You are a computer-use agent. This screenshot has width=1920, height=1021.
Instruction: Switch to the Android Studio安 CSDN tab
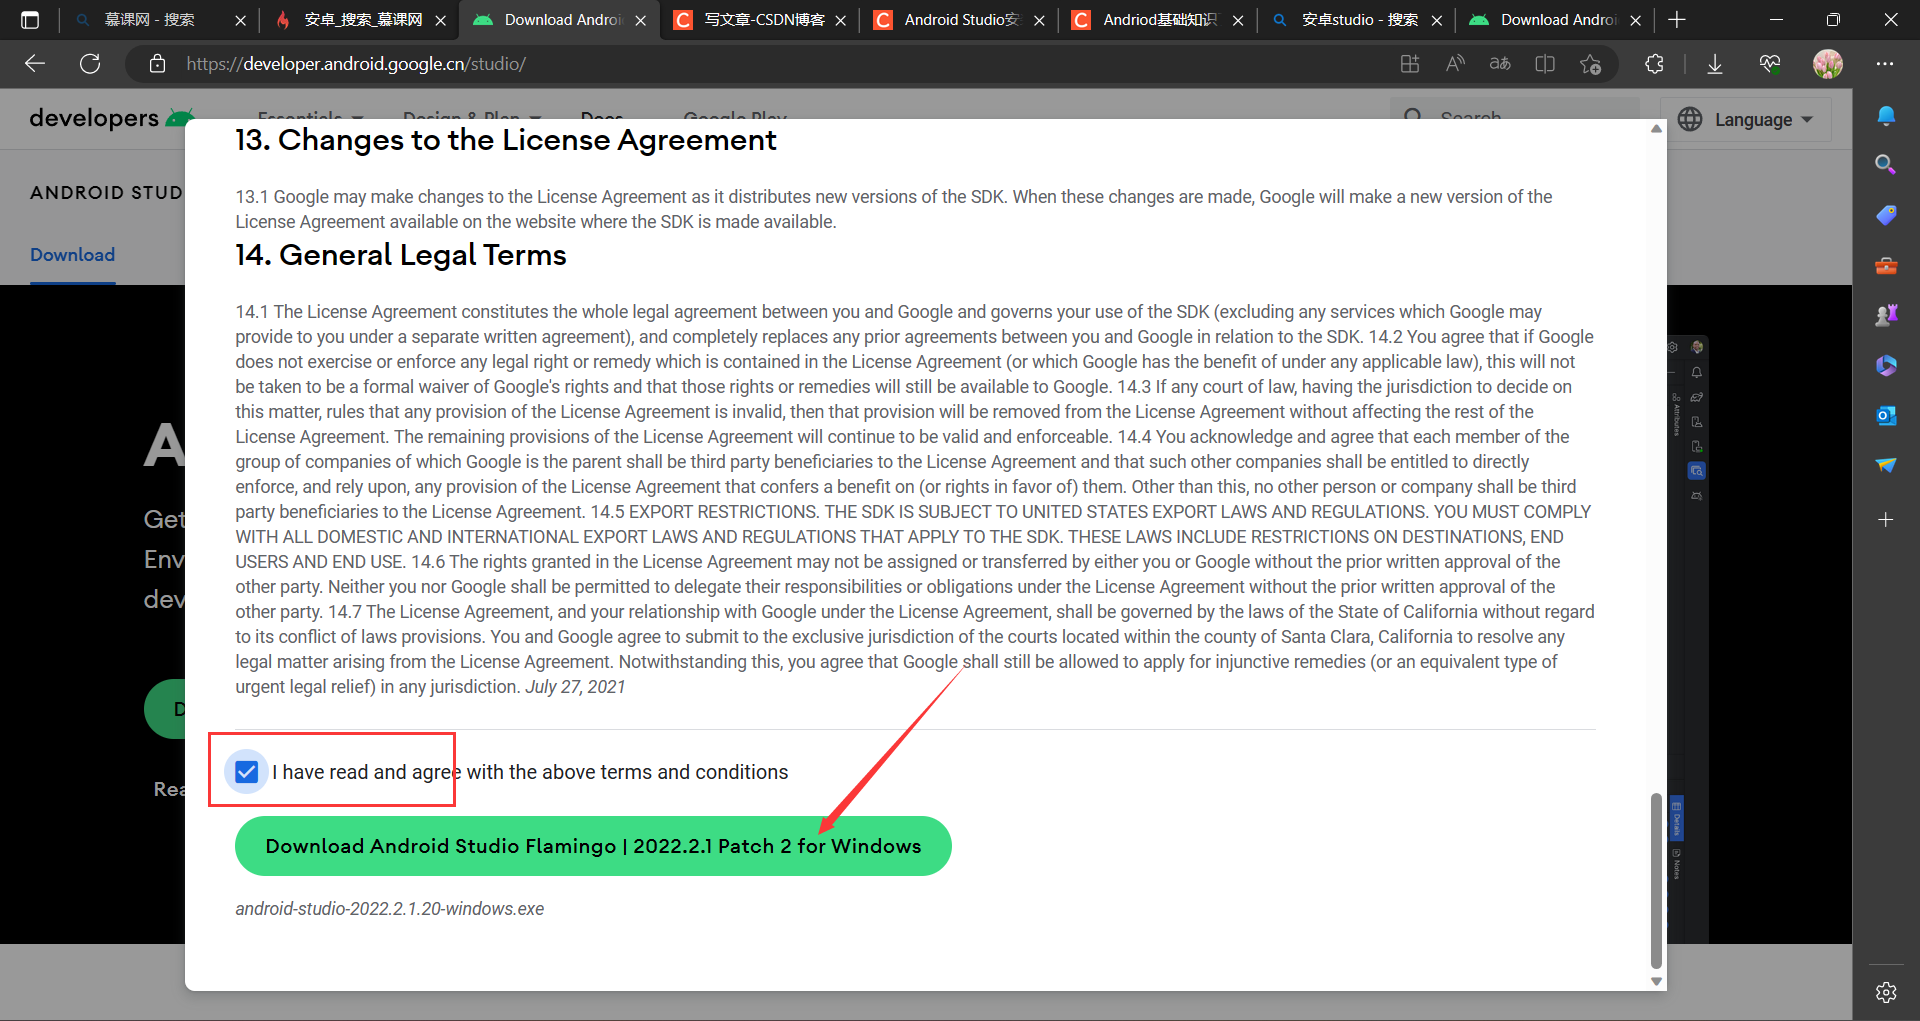point(961,20)
